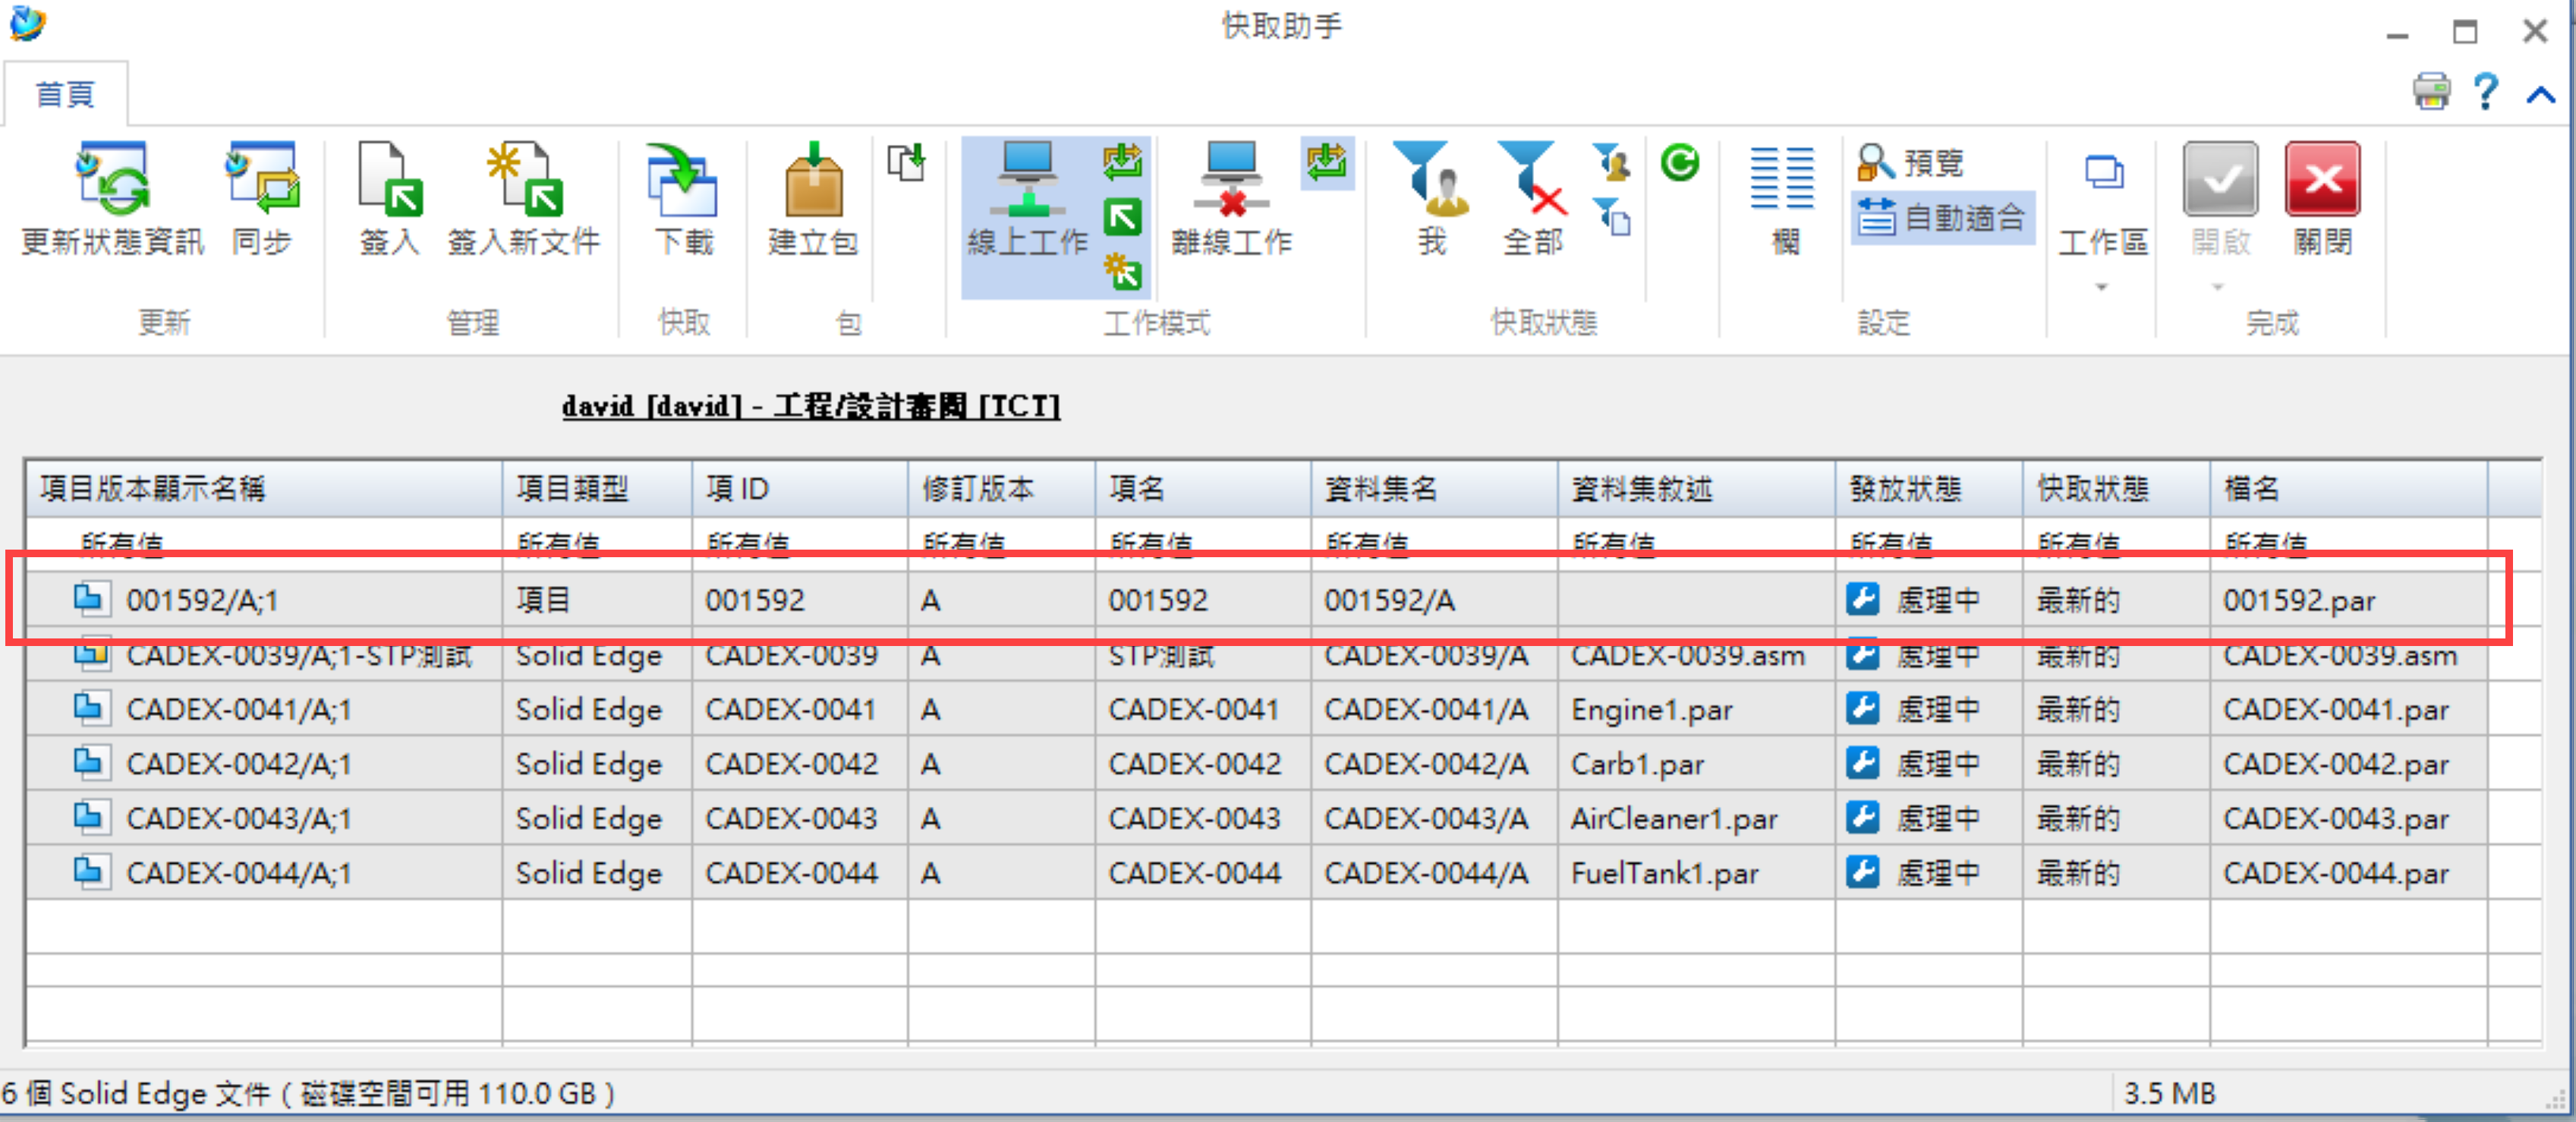
Task: Open the 欄 columns settings
Action: pos(1783,200)
